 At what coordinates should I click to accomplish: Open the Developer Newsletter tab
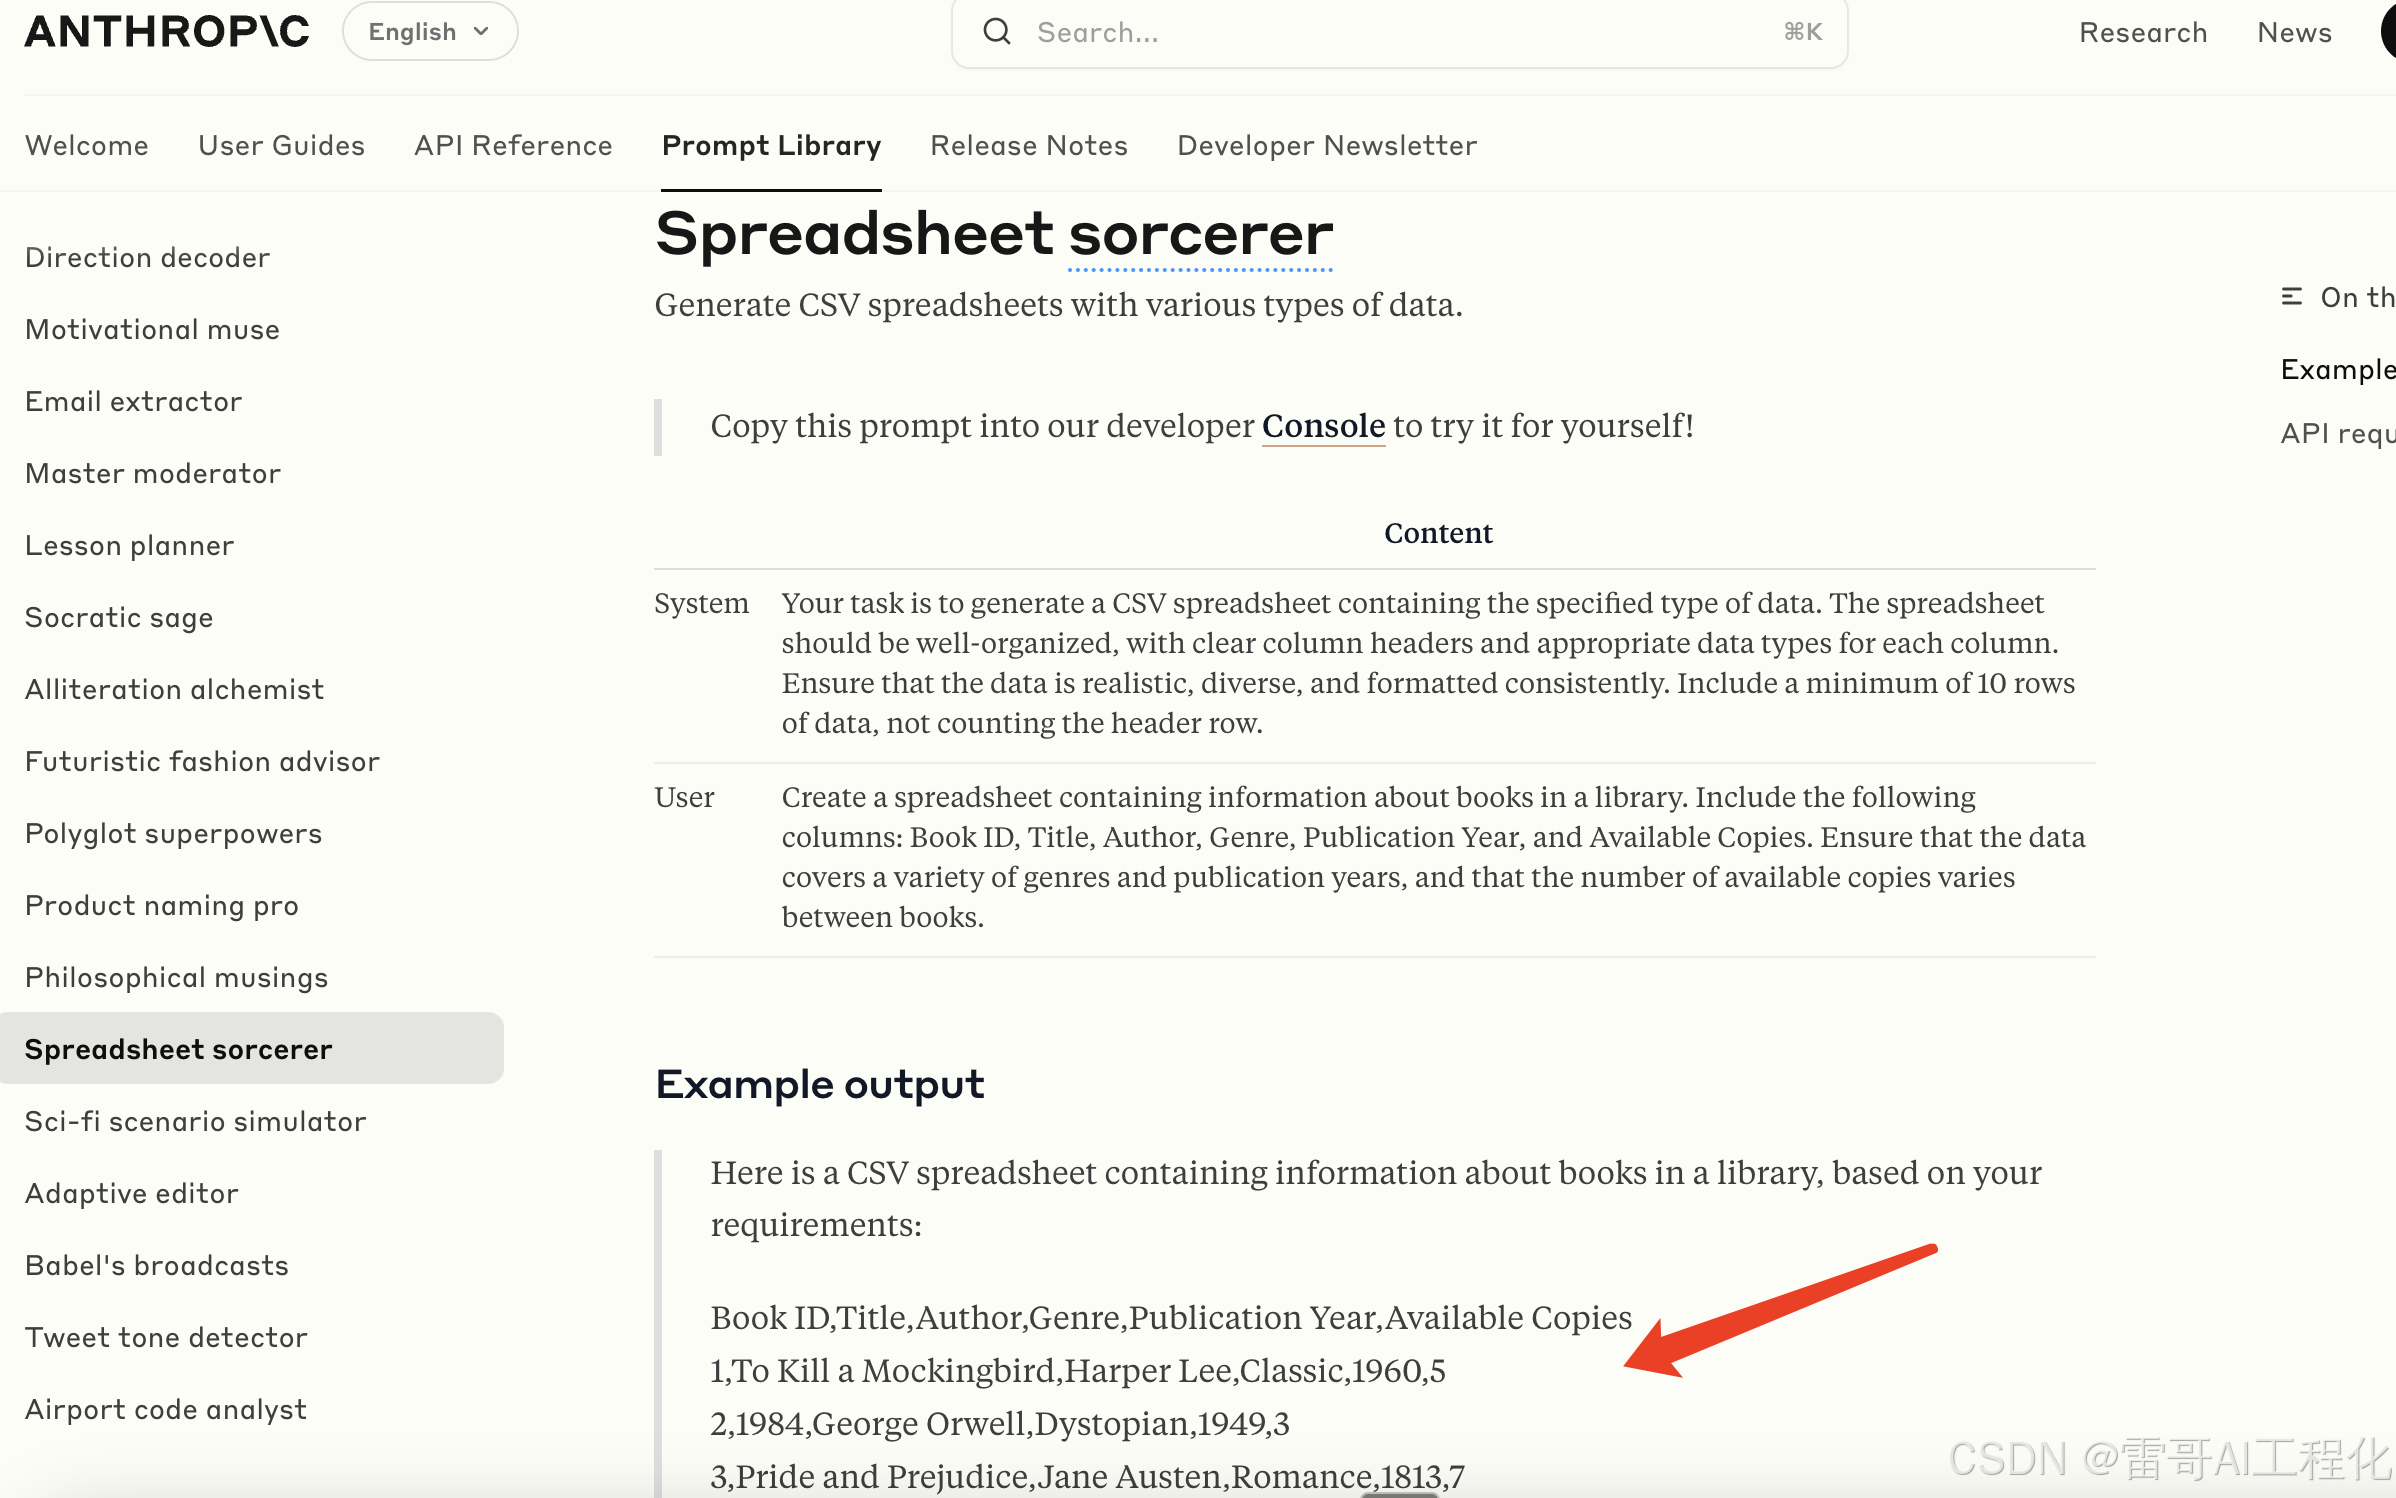pos(1327,146)
